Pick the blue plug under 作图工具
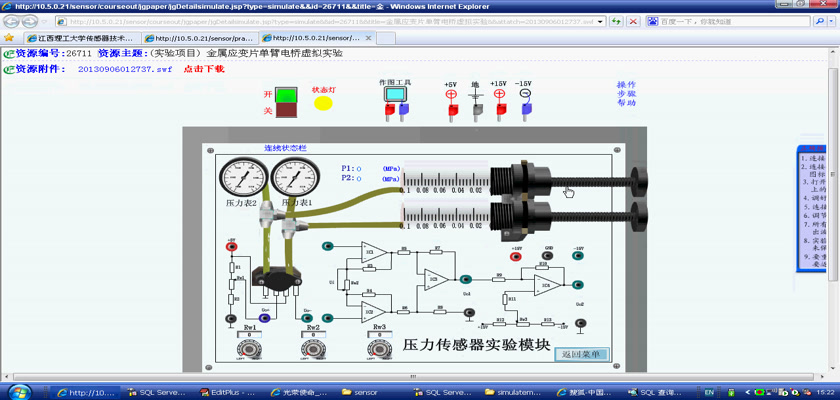The width and height of the screenshot is (840, 400). 403,112
